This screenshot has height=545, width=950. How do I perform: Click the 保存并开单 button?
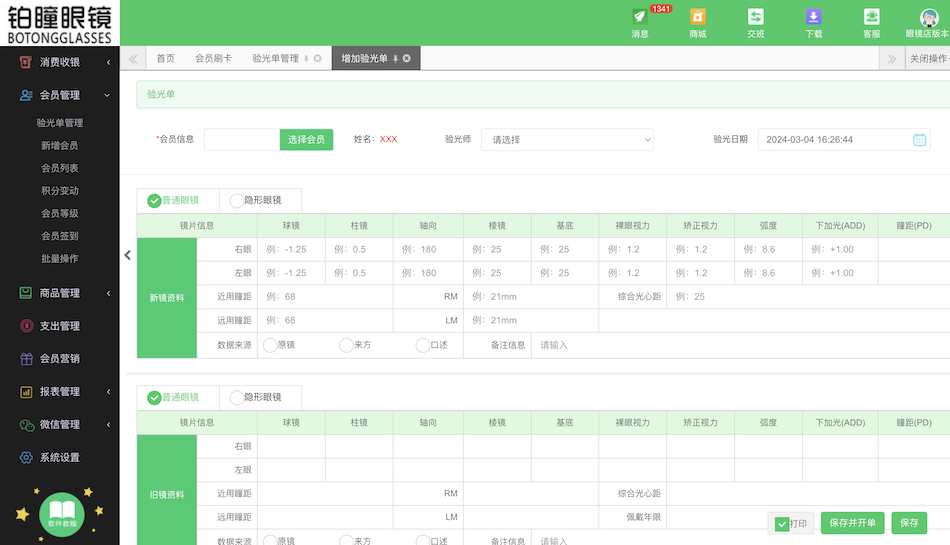click(x=852, y=523)
